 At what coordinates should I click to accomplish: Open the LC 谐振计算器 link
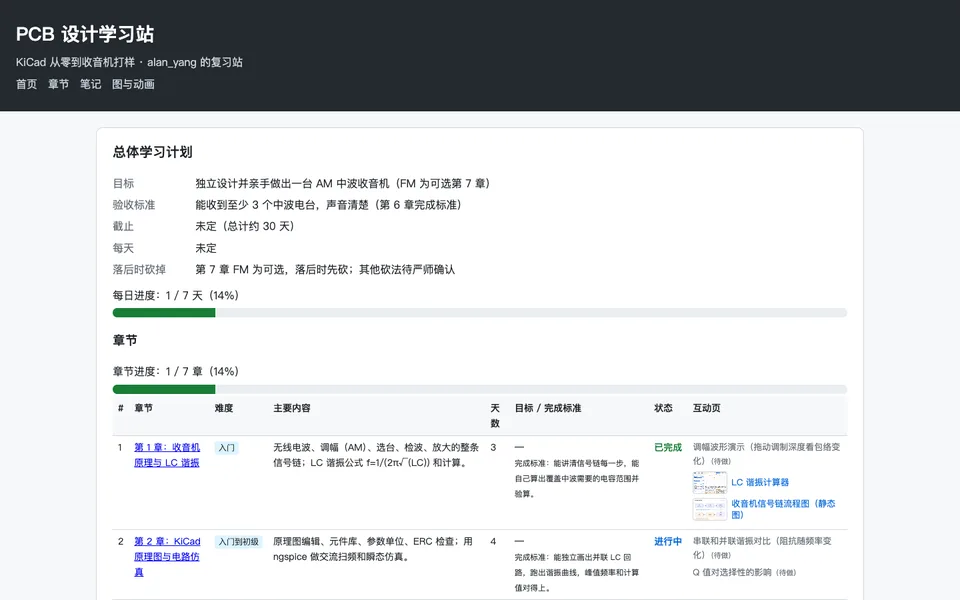(760, 482)
